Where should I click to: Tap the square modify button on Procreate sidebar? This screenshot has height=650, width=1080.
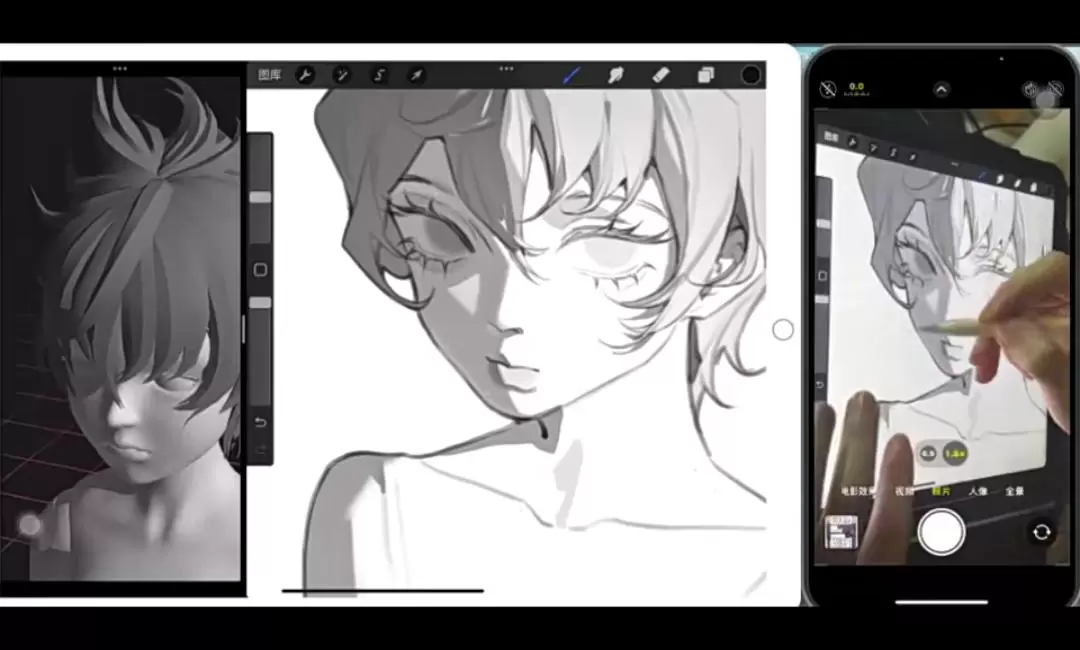[260, 270]
